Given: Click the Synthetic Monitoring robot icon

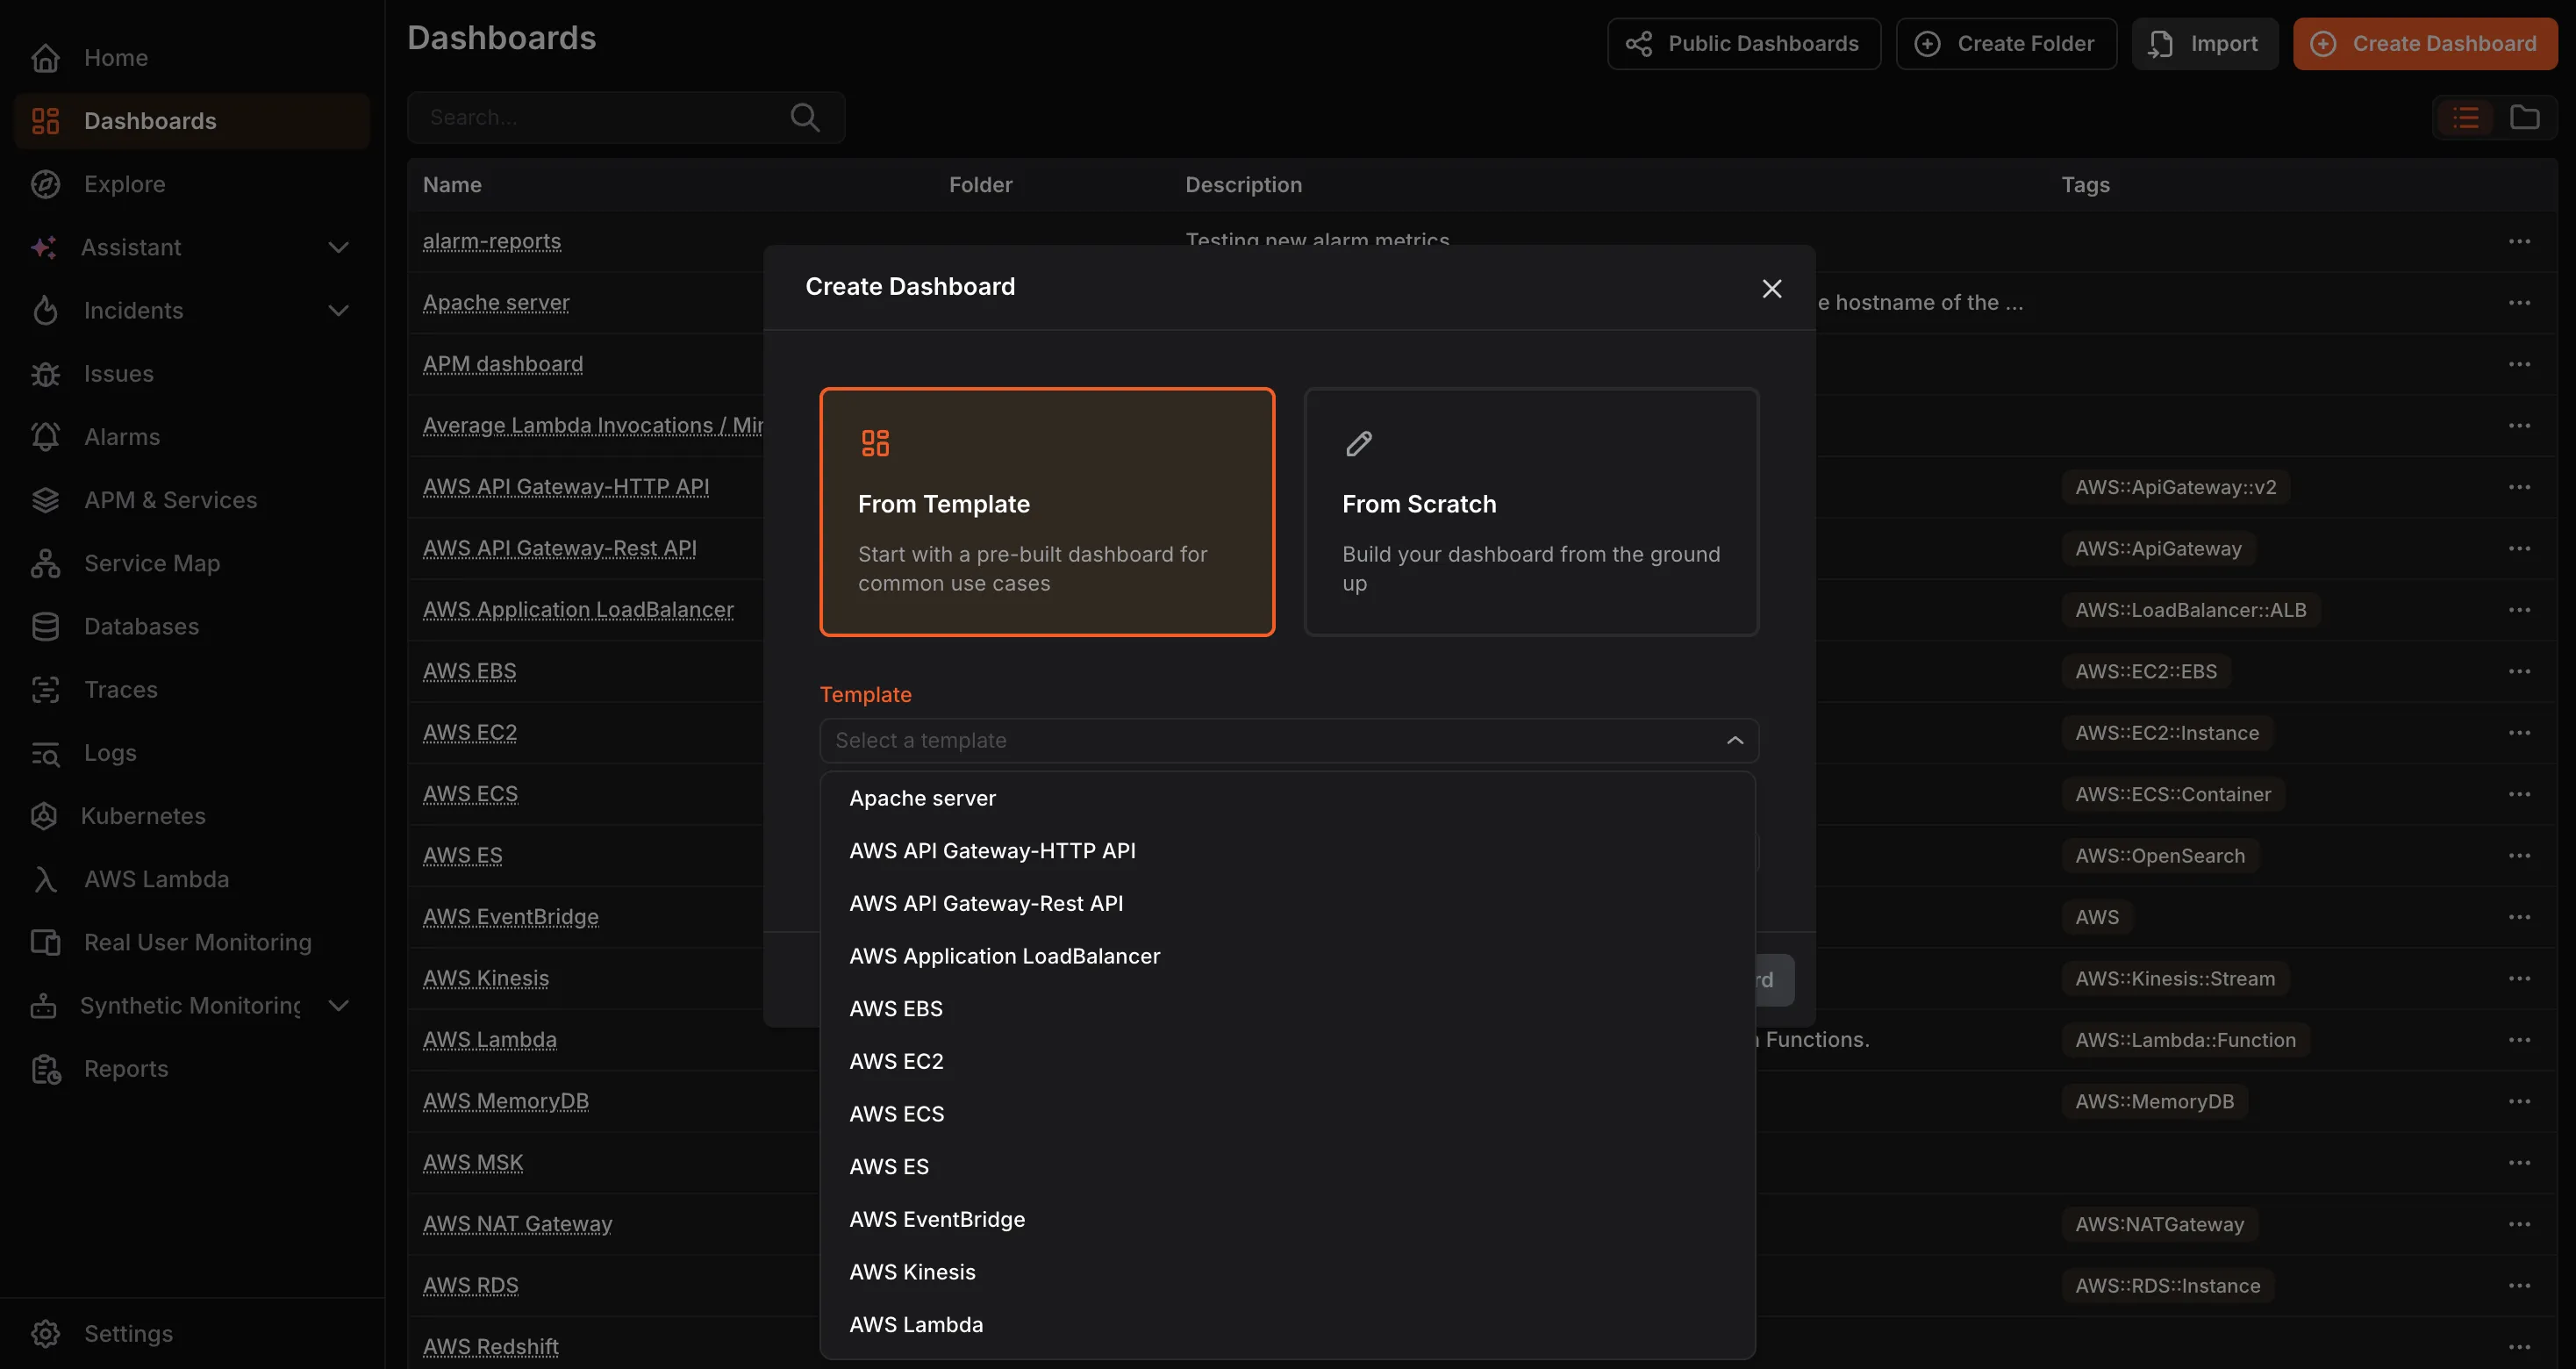Looking at the screenshot, I should point(44,1005).
